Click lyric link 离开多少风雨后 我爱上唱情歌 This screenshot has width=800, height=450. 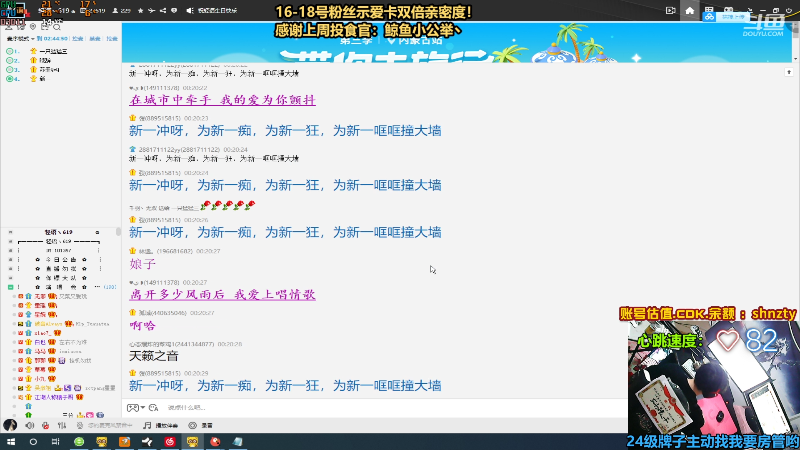222,294
